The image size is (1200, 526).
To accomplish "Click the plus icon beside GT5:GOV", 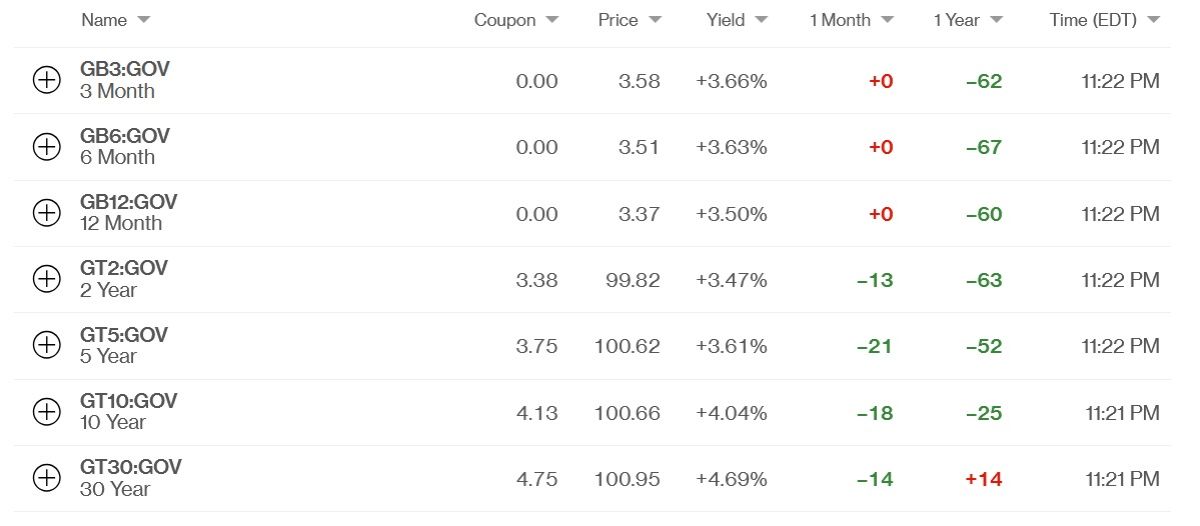I will click(x=47, y=345).
